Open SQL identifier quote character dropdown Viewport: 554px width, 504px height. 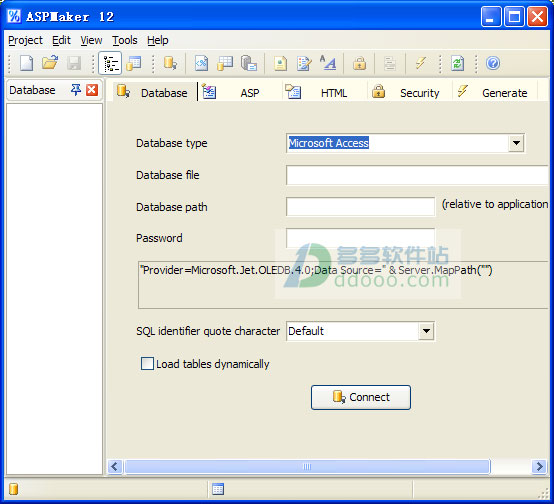pyautogui.click(x=426, y=331)
